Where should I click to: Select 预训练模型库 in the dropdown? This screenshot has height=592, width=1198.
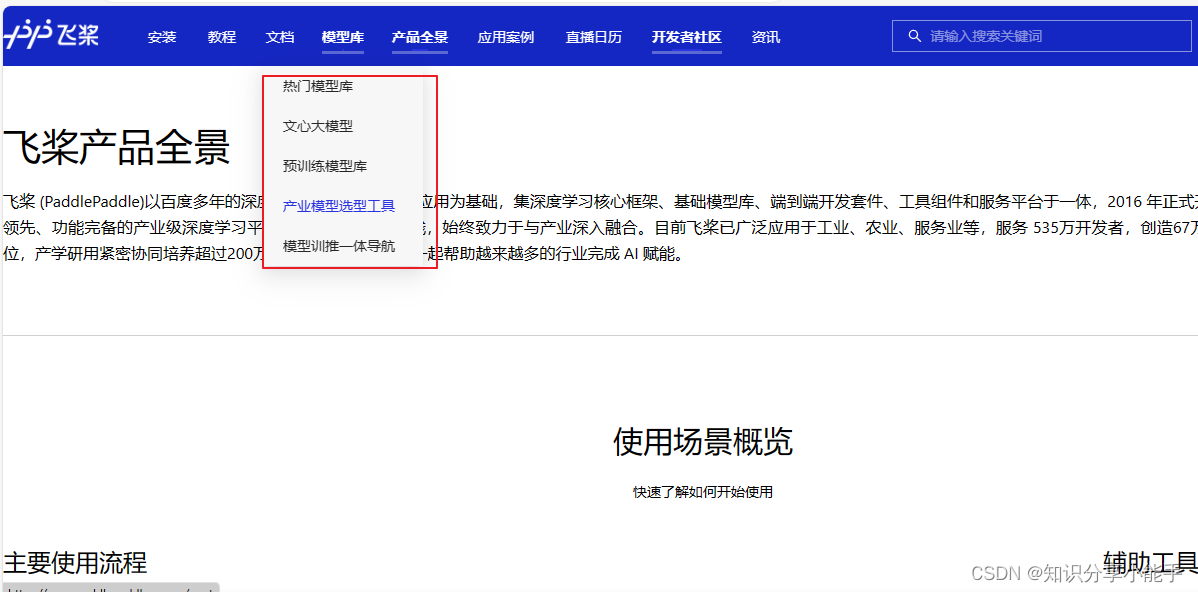click(x=325, y=166)
